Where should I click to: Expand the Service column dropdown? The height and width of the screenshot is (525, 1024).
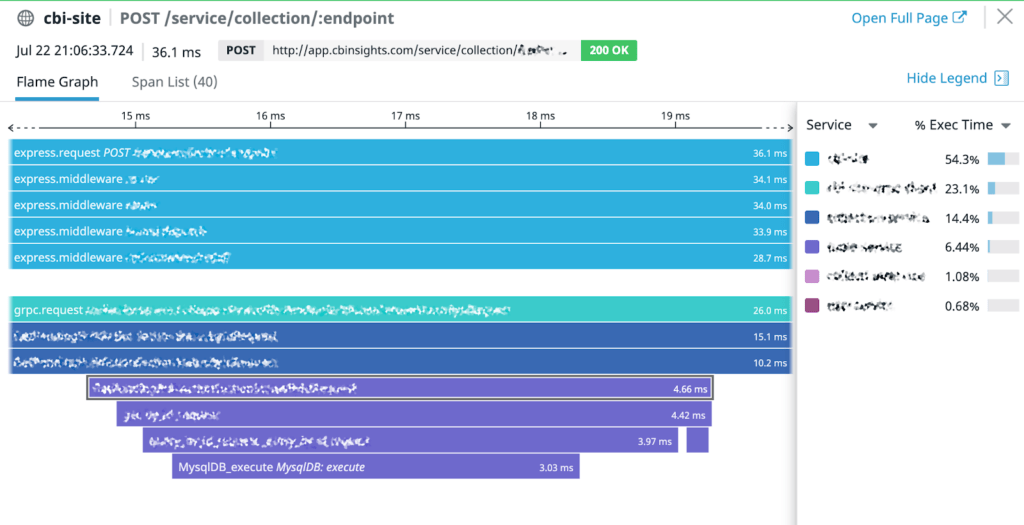(873, 126)
